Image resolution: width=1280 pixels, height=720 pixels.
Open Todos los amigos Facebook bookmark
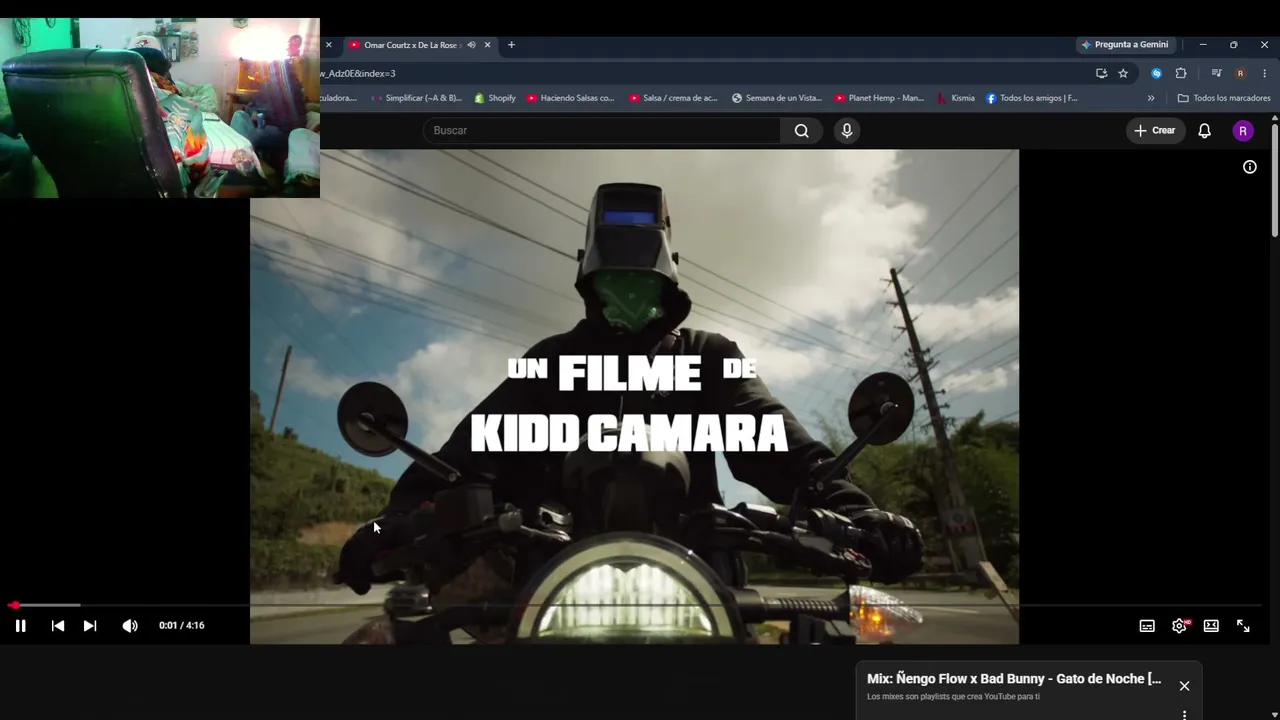1032,98
